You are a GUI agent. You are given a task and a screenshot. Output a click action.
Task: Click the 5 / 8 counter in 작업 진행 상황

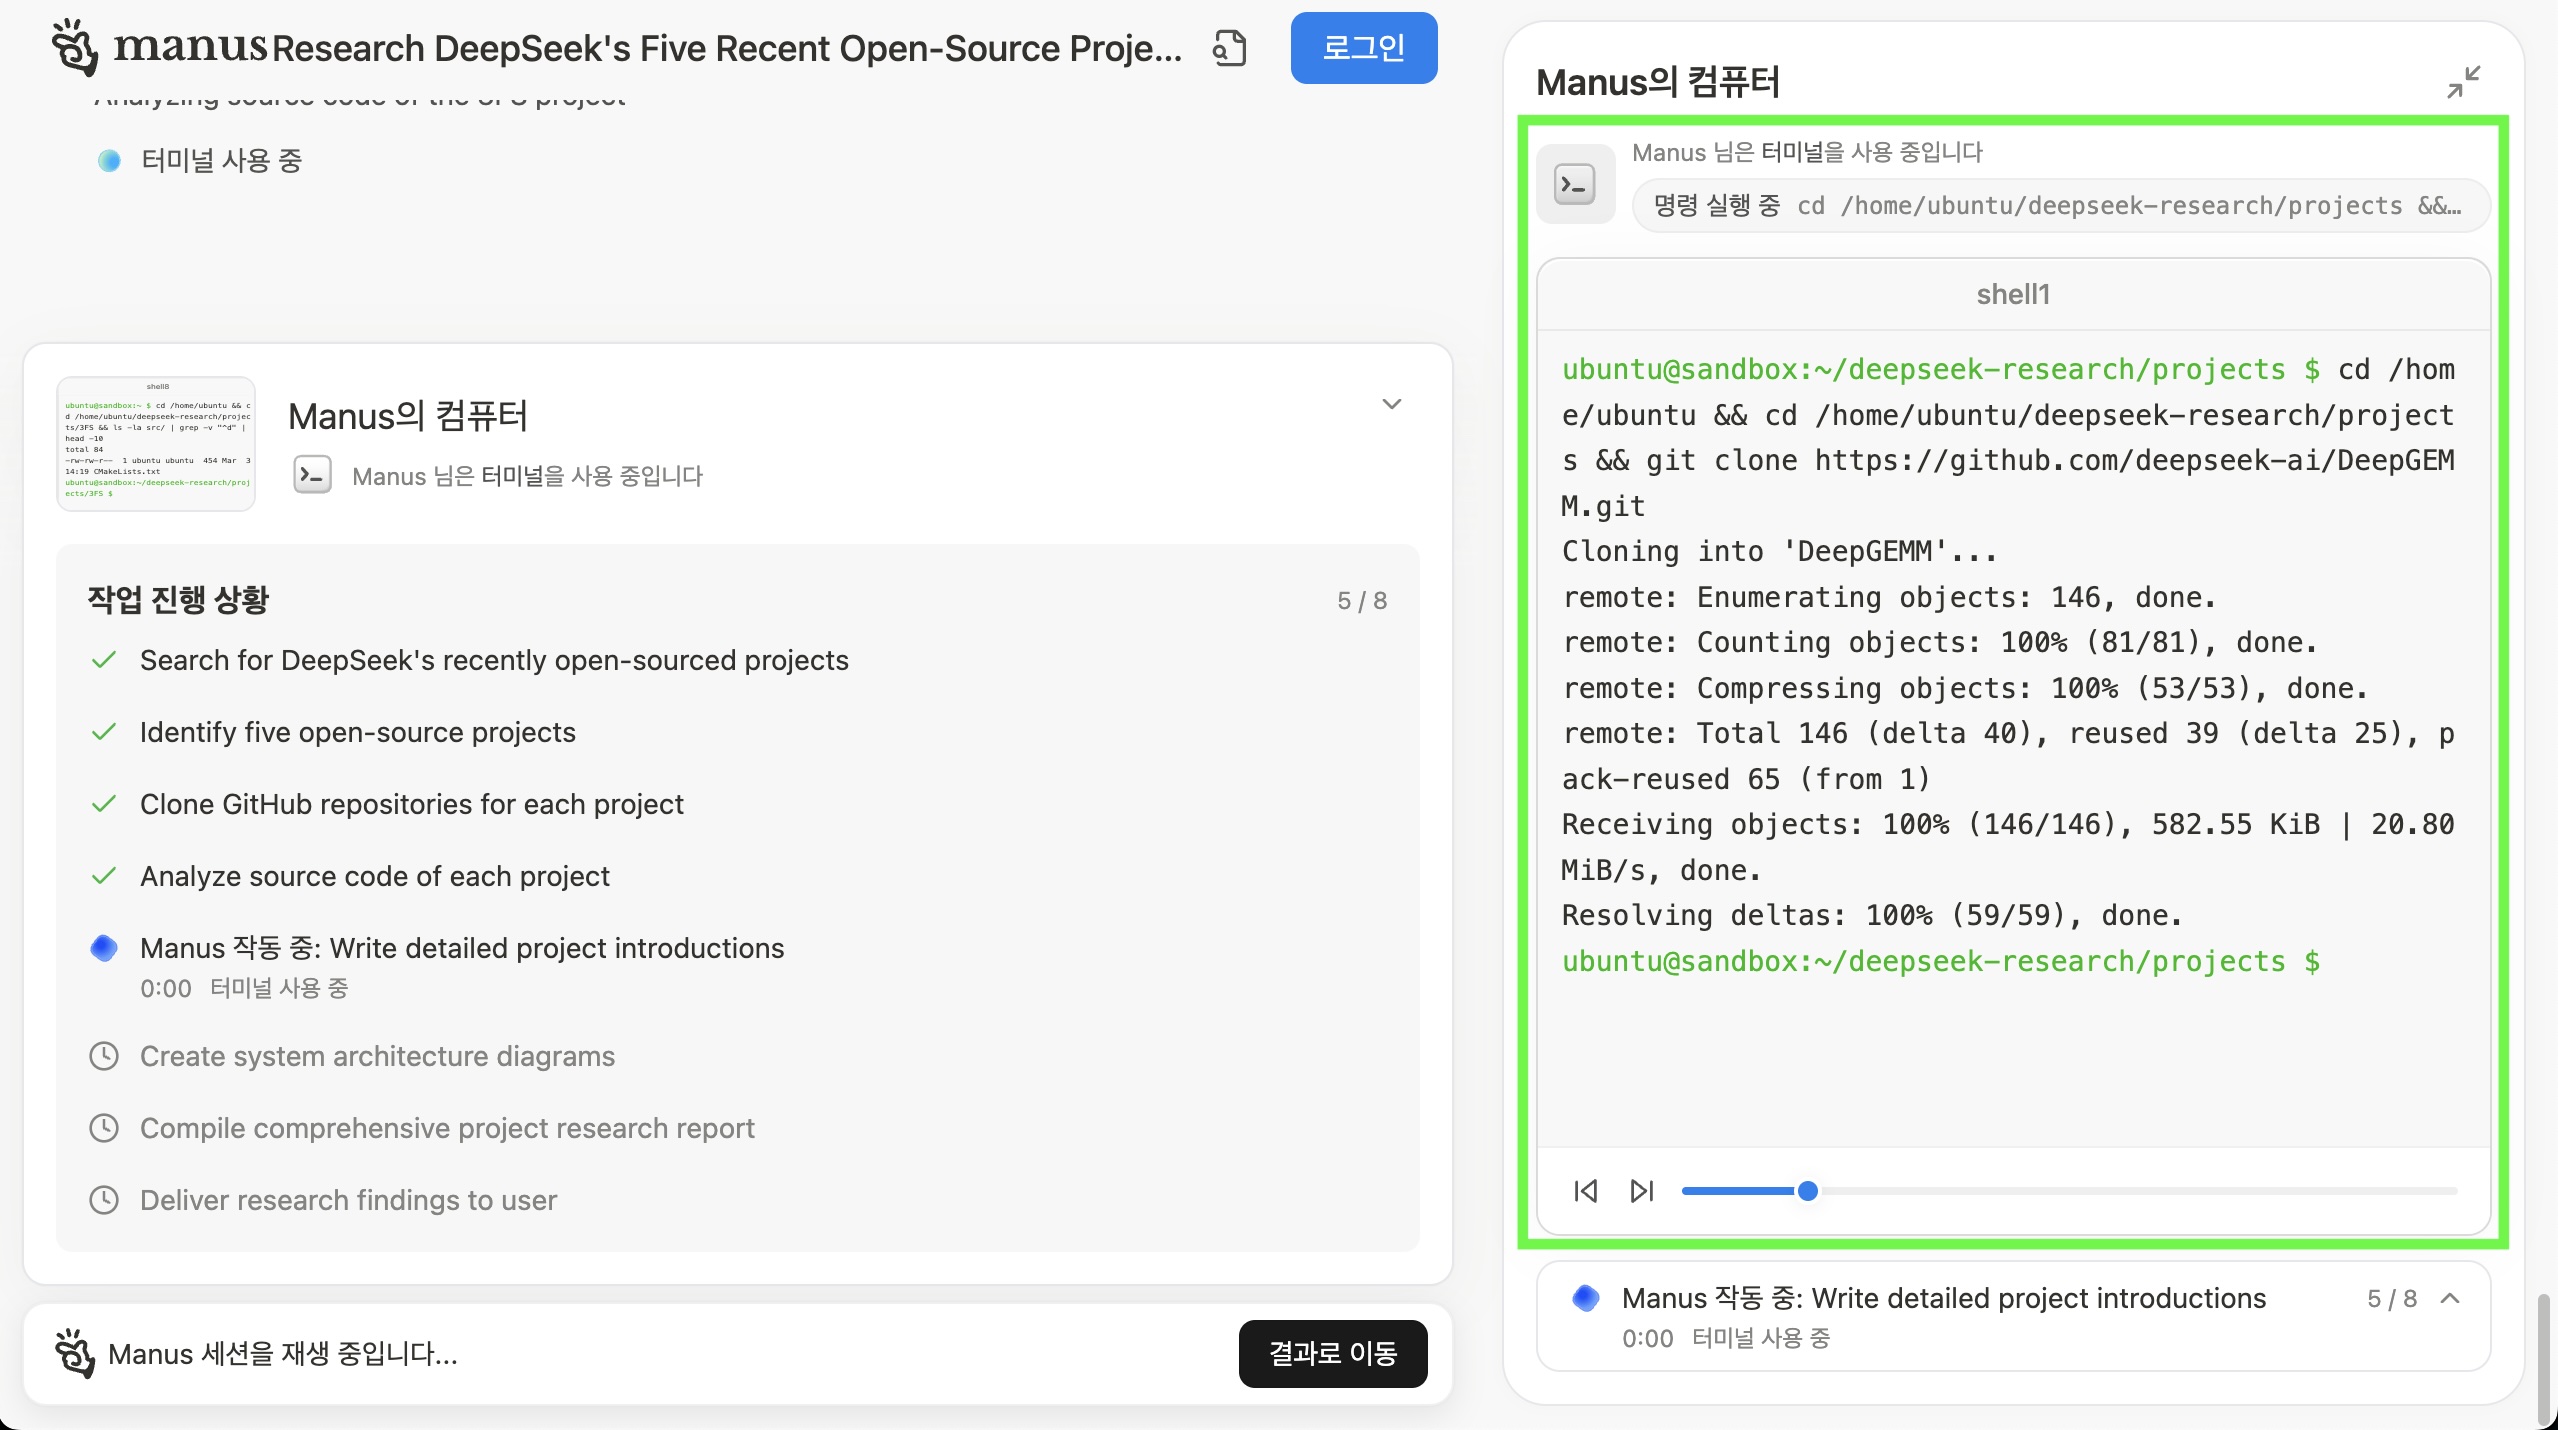pos(1362,601)
